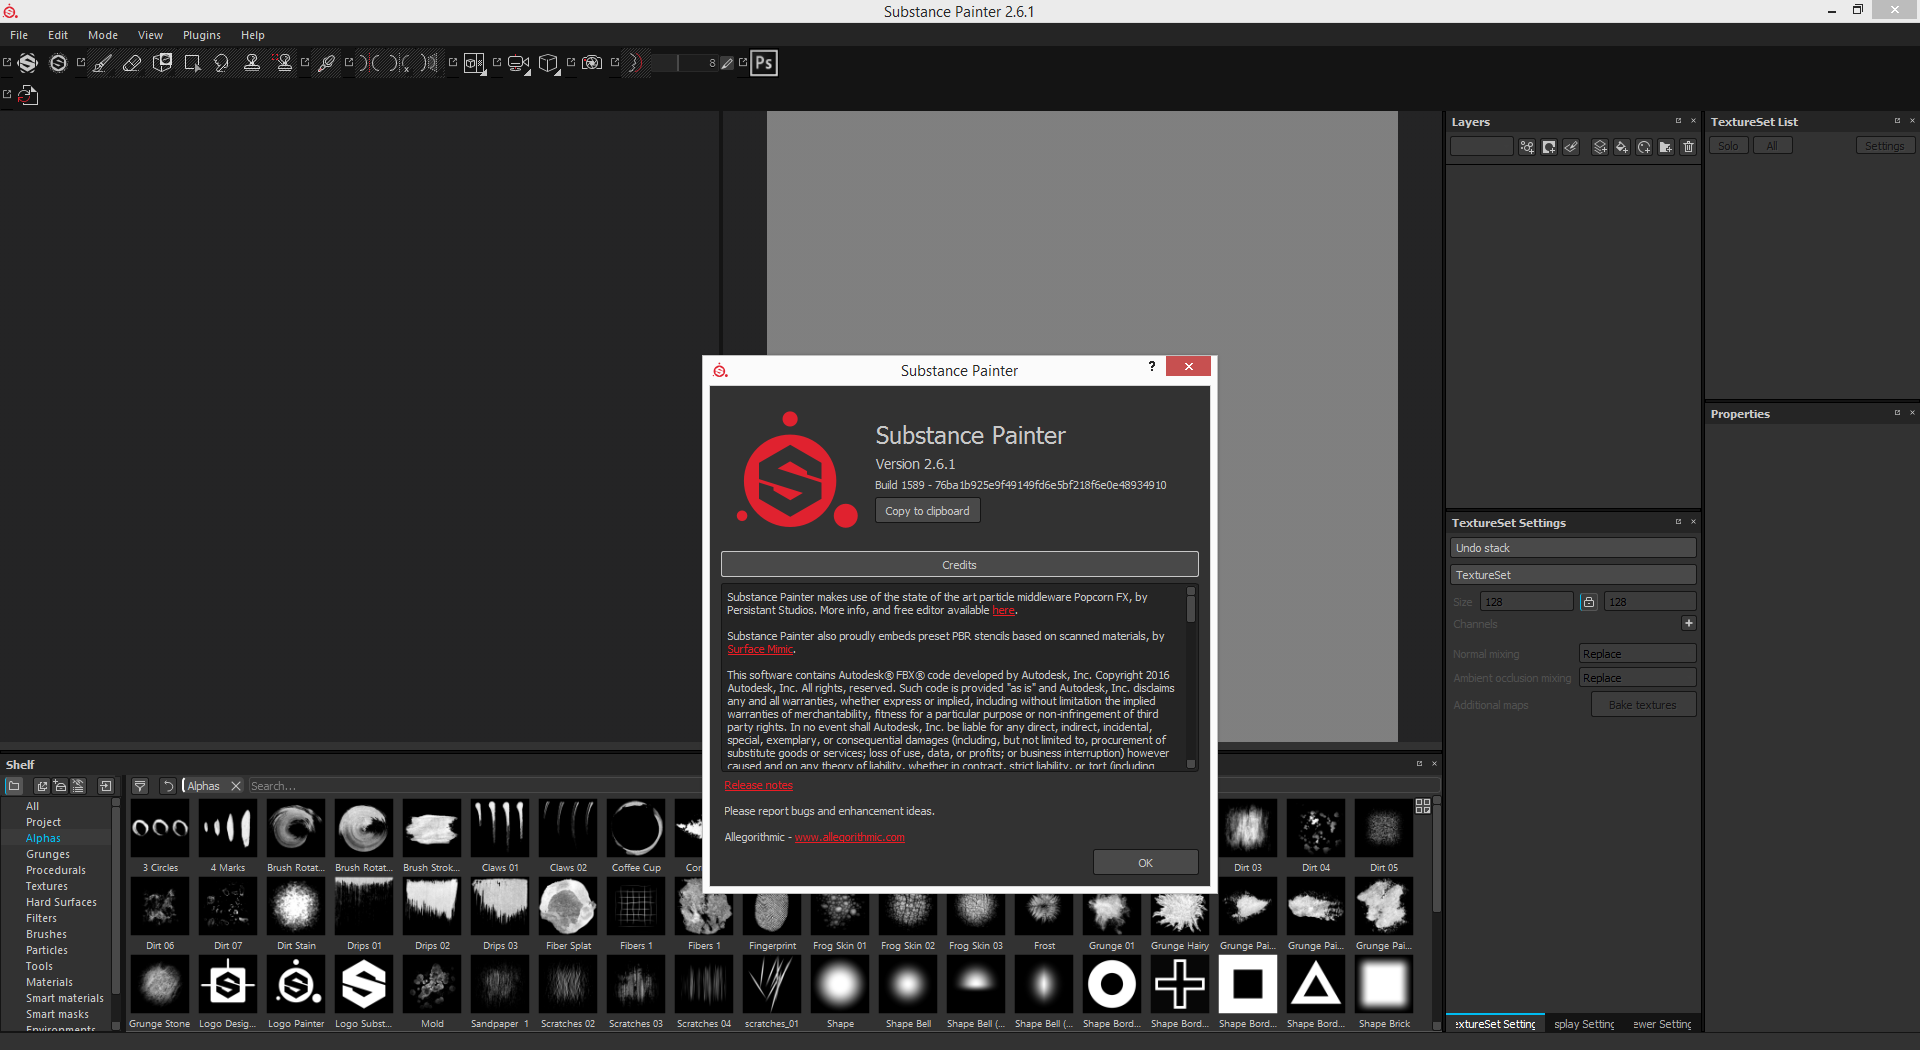Open the Edit menu

click(58, 35)
